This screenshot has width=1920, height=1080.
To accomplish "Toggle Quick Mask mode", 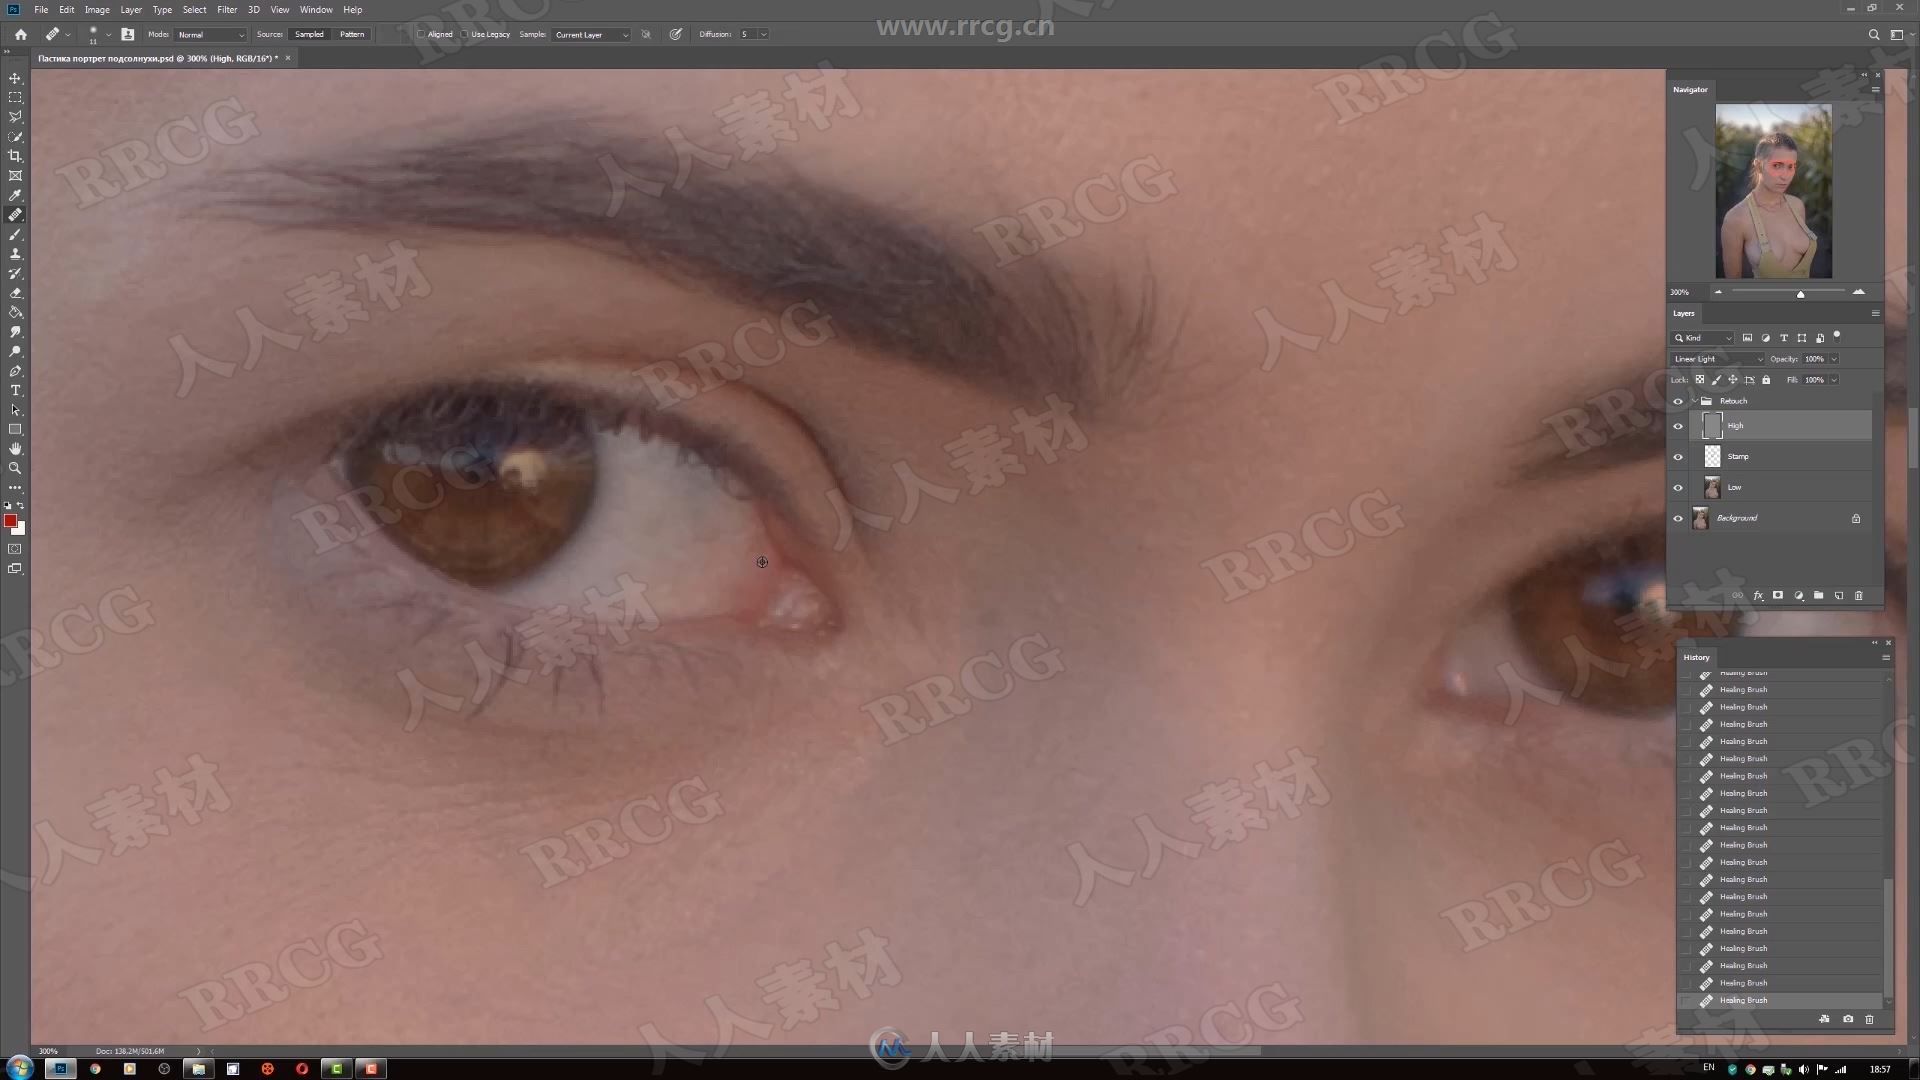I will click(15, 549).
